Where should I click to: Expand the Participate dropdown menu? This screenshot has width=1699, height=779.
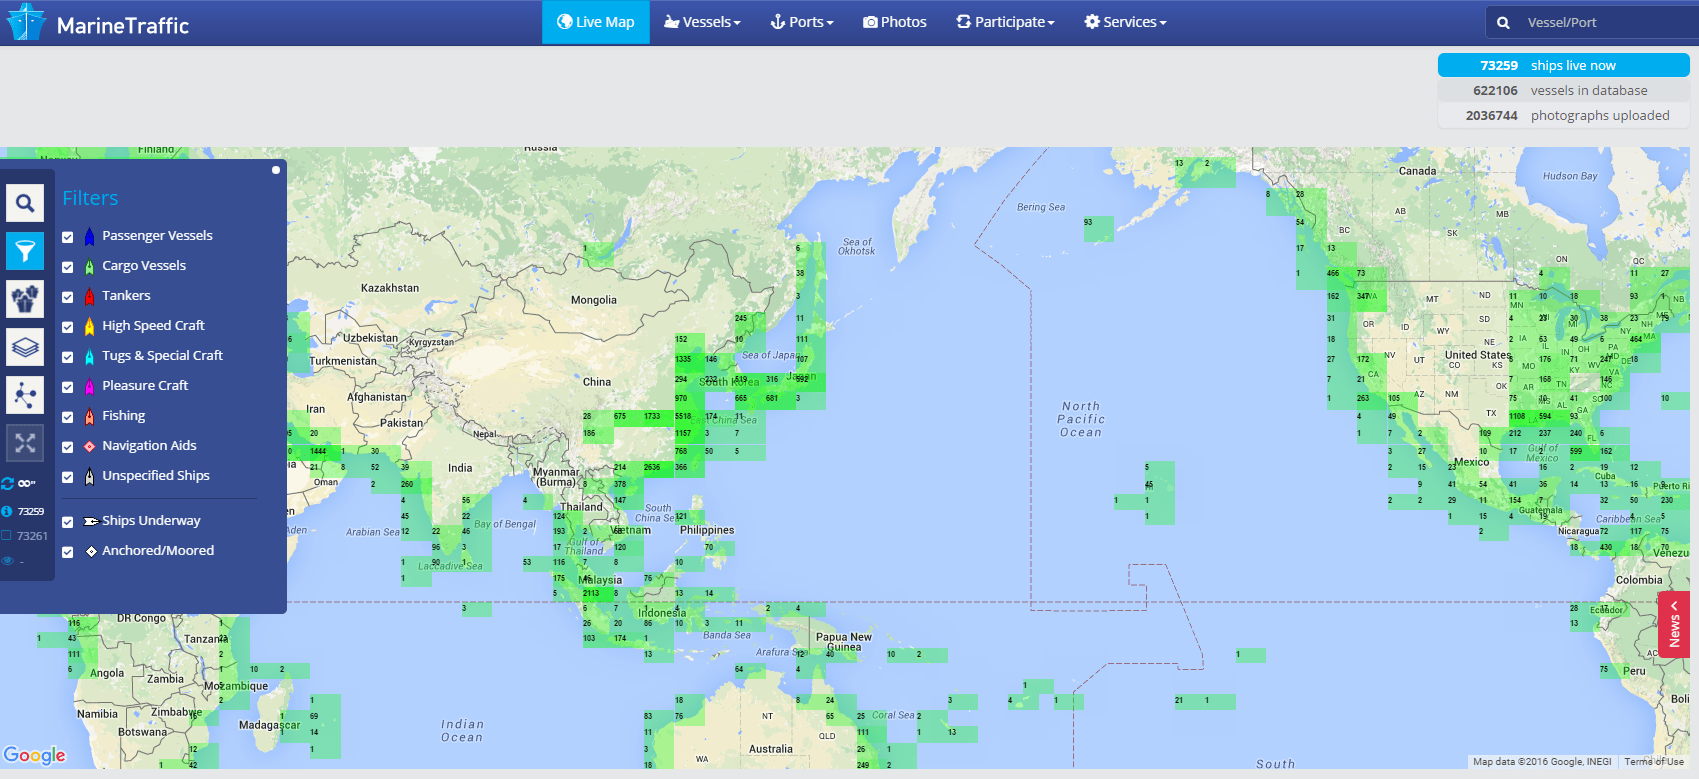[x=1005, y=22]
